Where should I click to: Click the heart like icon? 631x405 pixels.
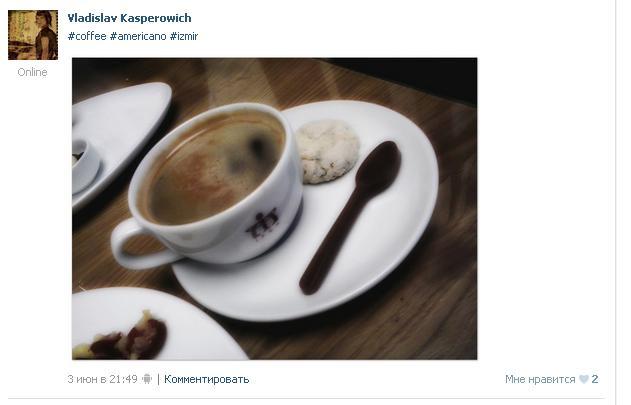[584, 379]
